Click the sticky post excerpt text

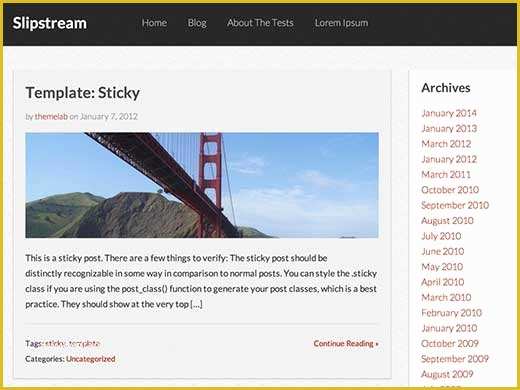pyautogui.click(x=201, y=281)
